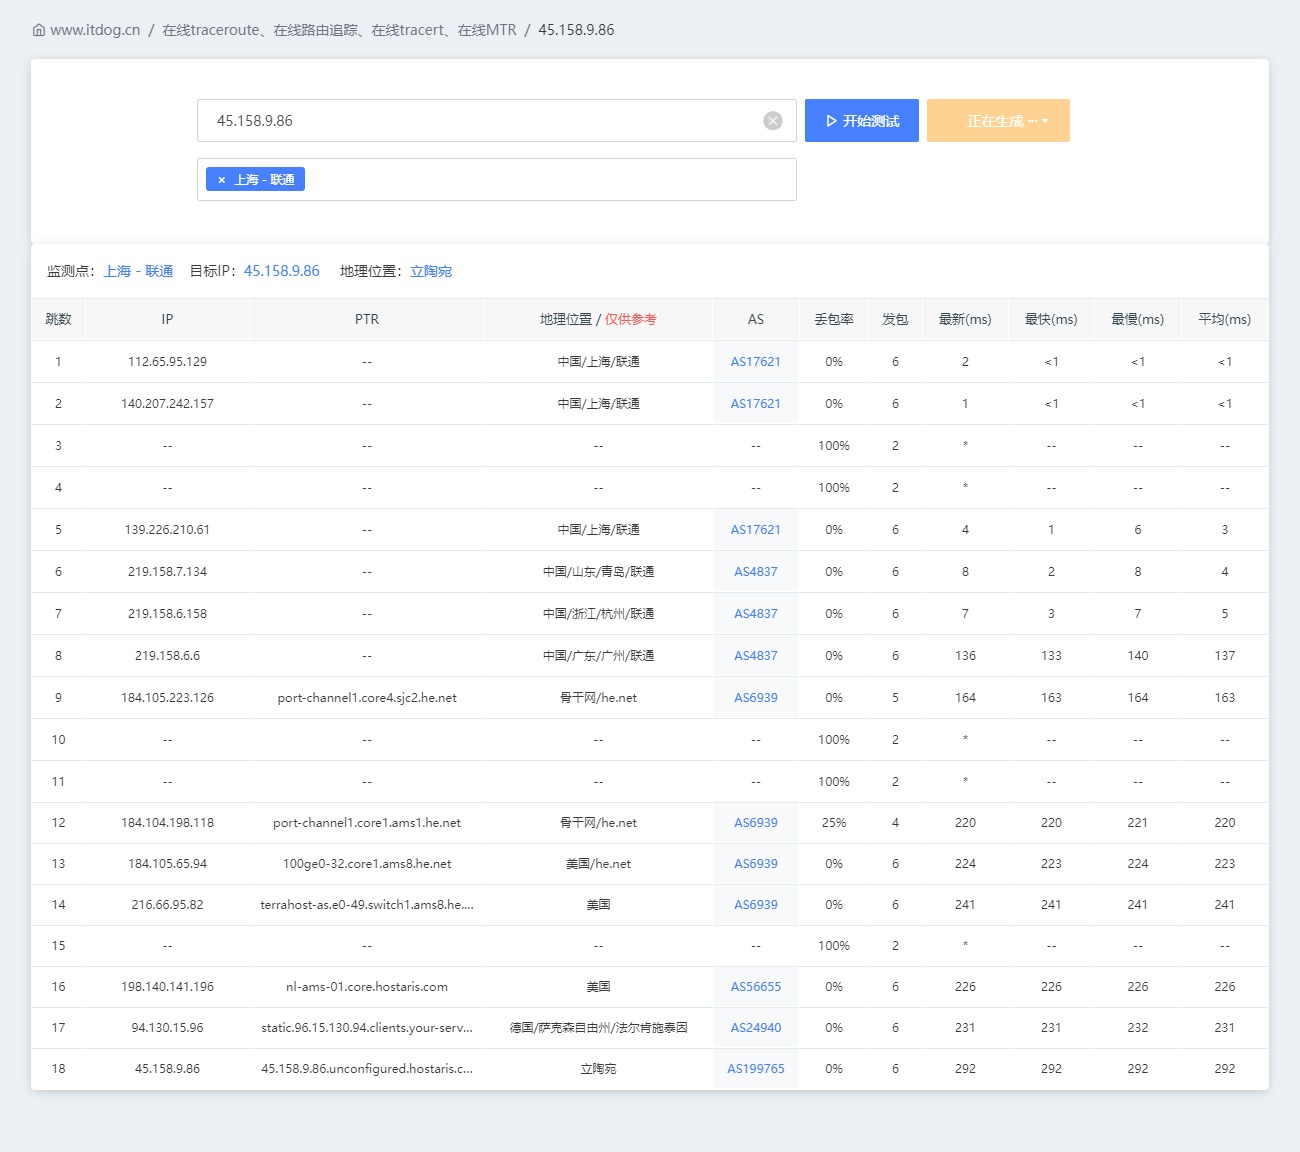Open the www.itdog.cn breadcrumb link
1300x1152 pixels.
(95, 30)
